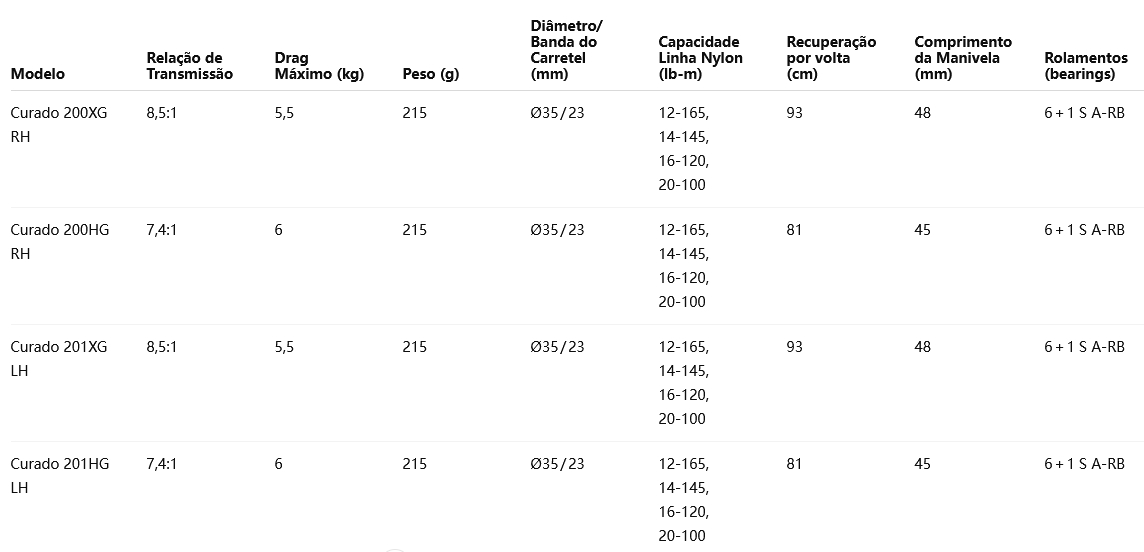This screenshot has width=1144, height=552.
Task: Click the Curado 200XG RH model cell
Action: pos(60,125)
